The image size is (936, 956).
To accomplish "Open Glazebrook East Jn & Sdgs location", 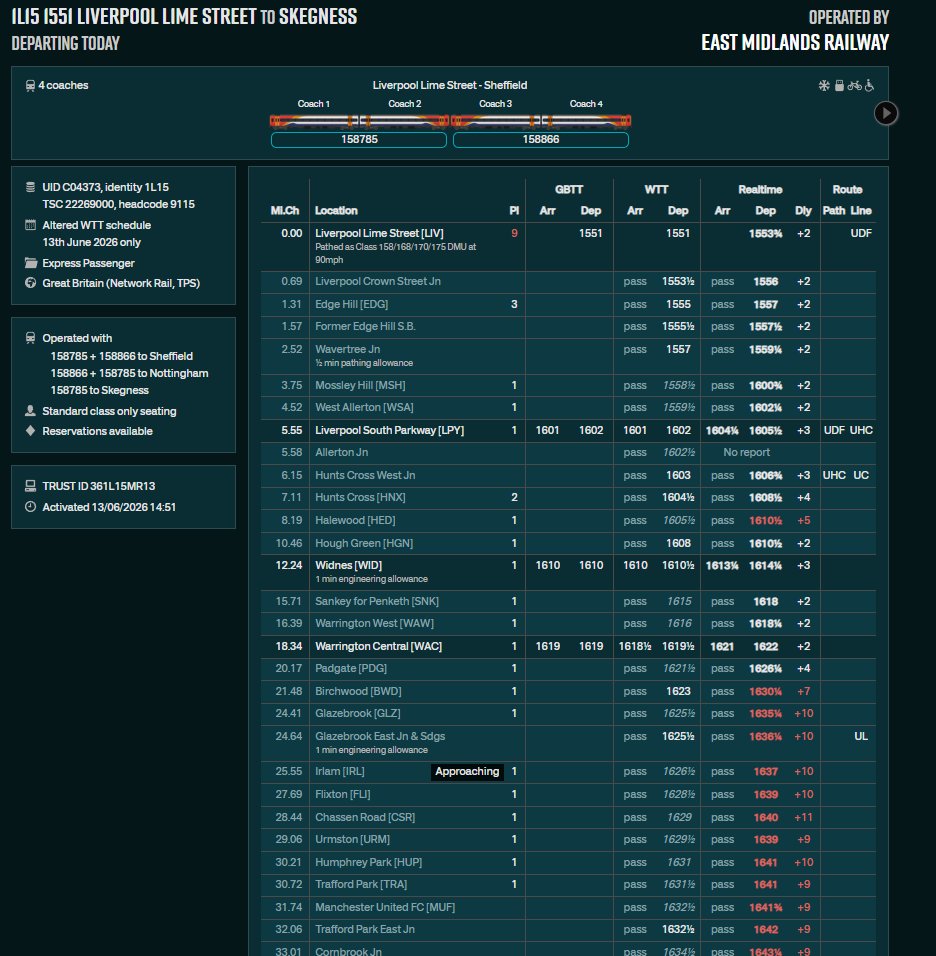I will tap(380, 736).
